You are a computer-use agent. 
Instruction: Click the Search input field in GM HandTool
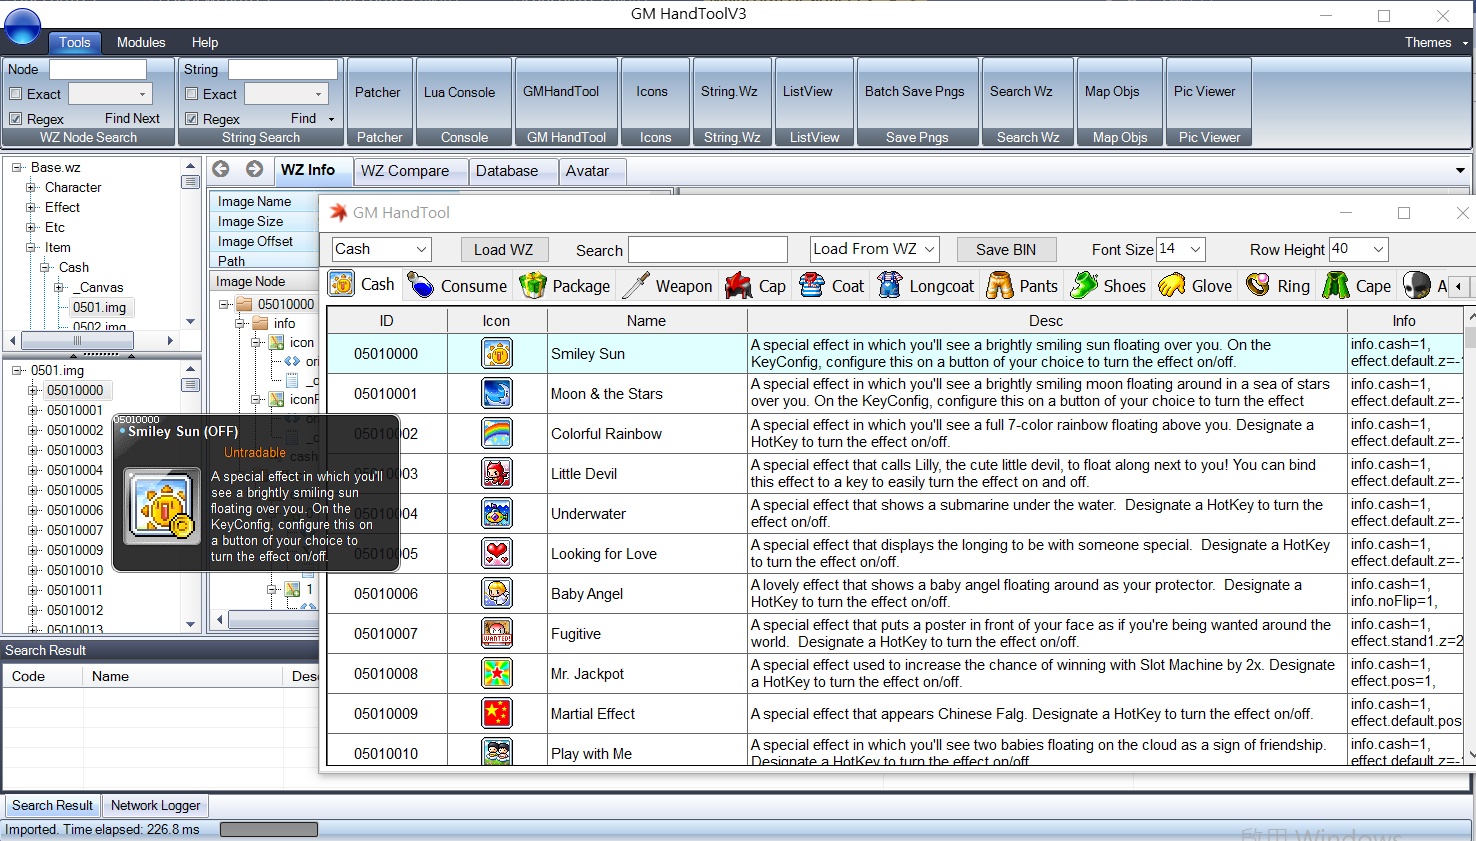tap(707, 249)
